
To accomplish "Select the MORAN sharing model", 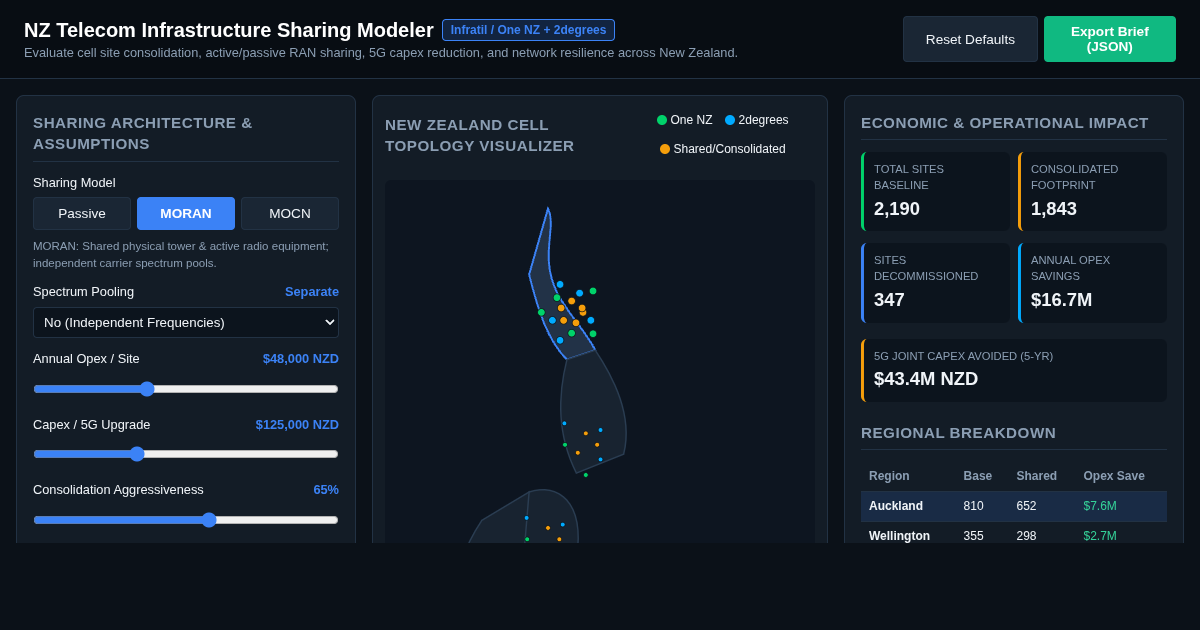I will point(186,213).
